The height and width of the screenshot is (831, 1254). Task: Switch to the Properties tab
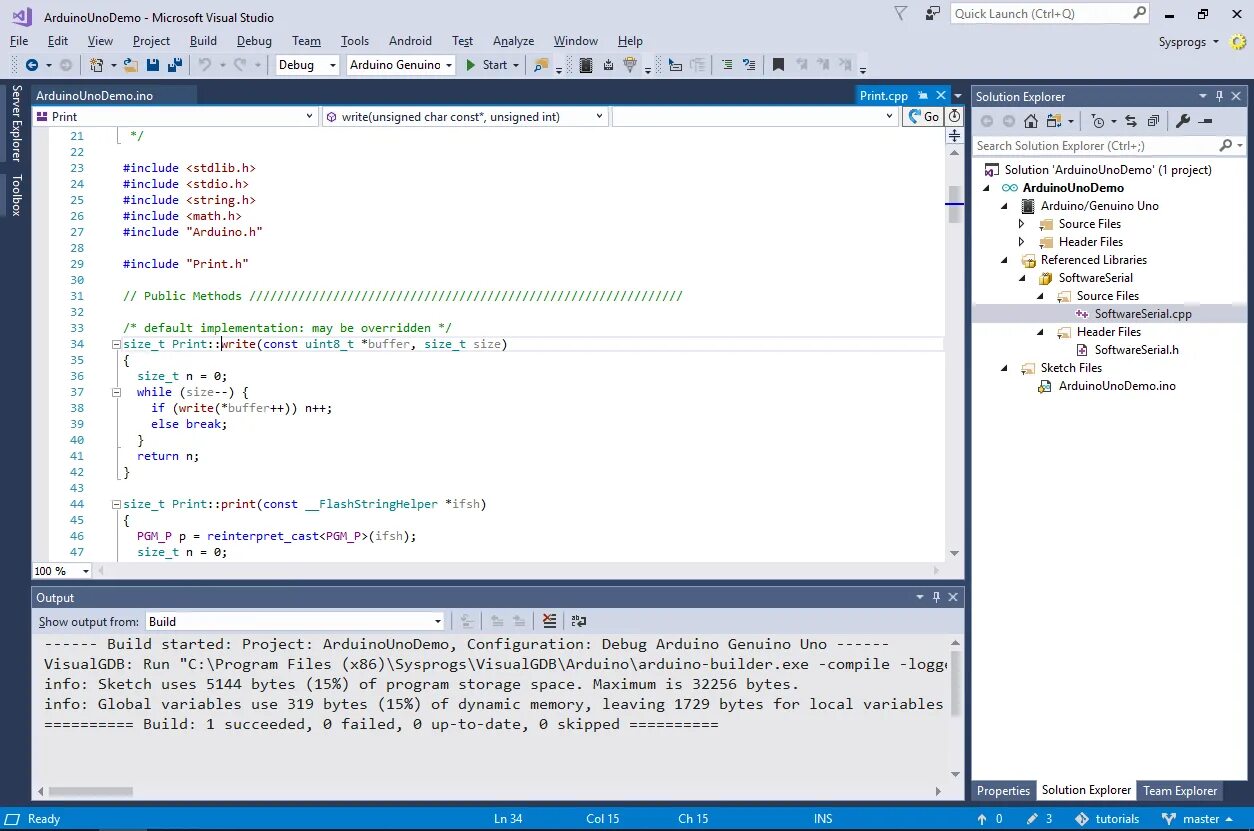tap(1003, 790)
